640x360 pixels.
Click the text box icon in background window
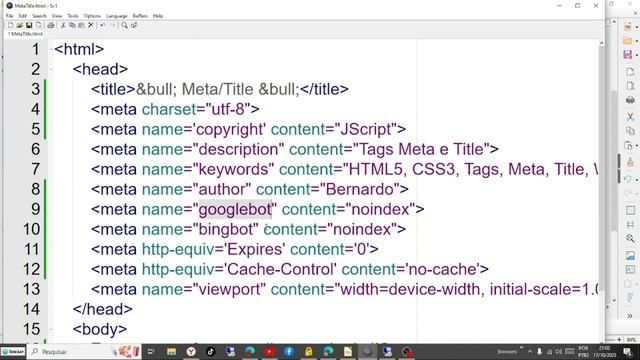[x=630, y=269]
